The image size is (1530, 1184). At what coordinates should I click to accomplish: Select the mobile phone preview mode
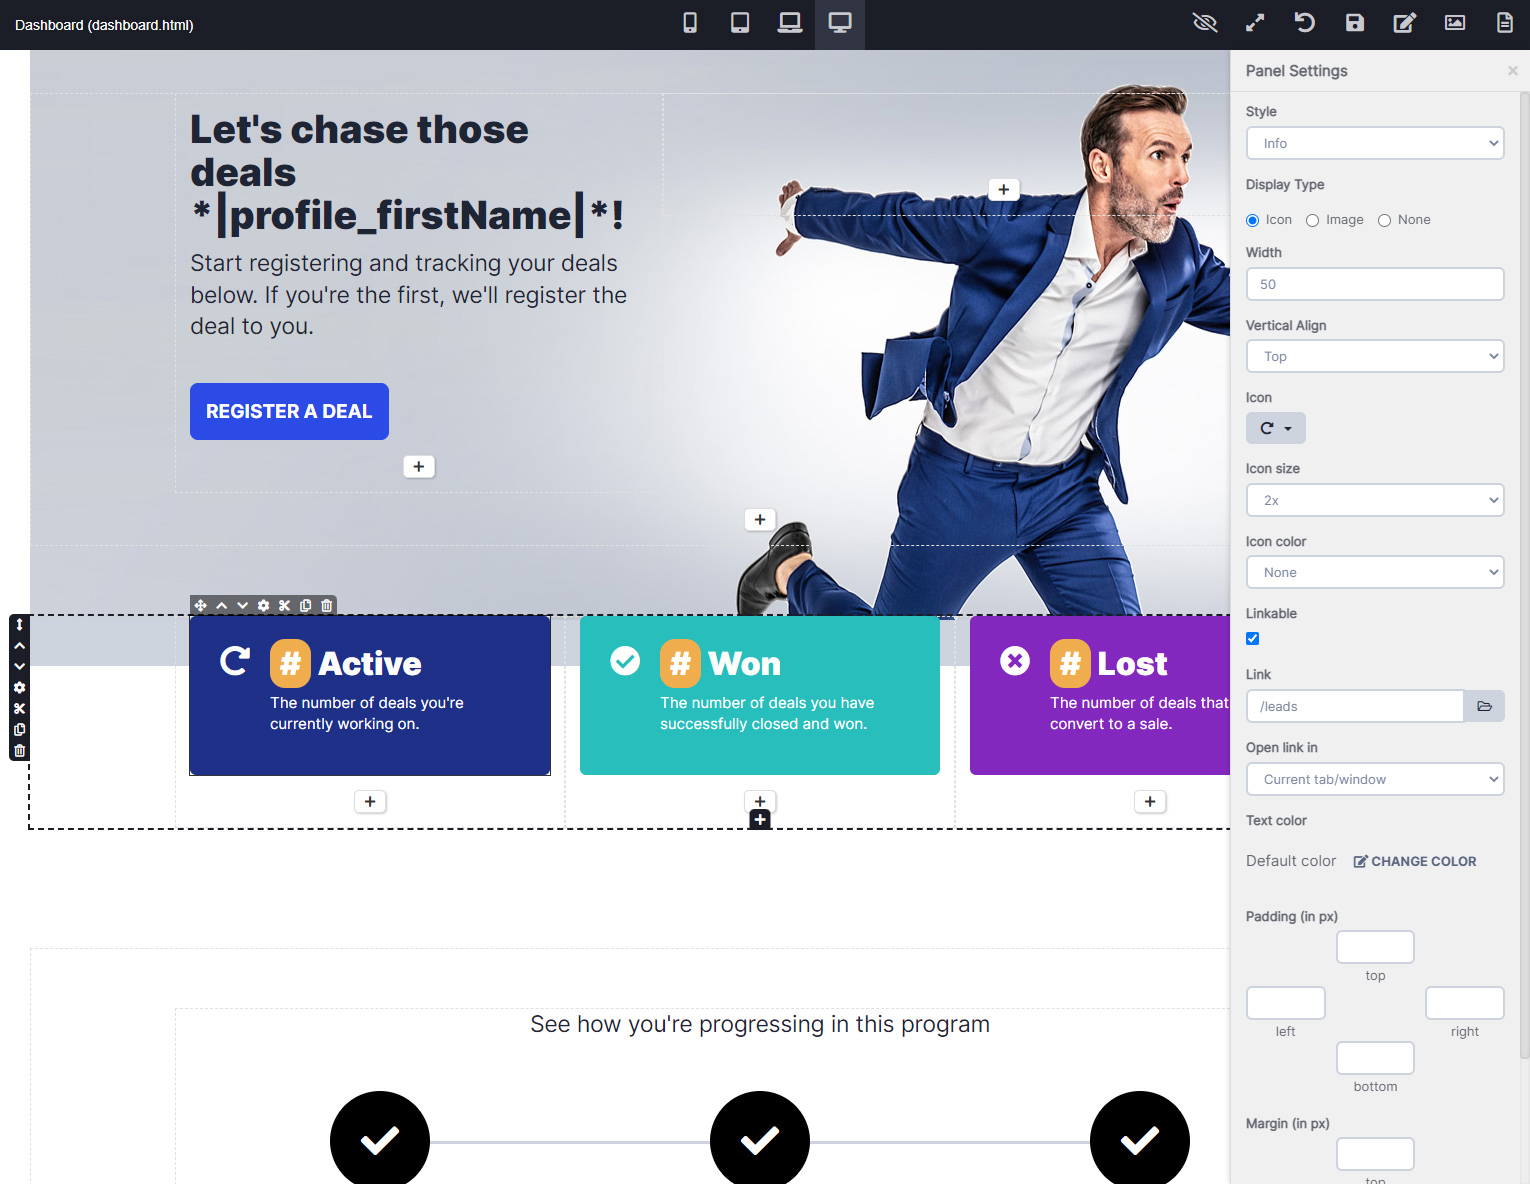(x=690, y=22)
